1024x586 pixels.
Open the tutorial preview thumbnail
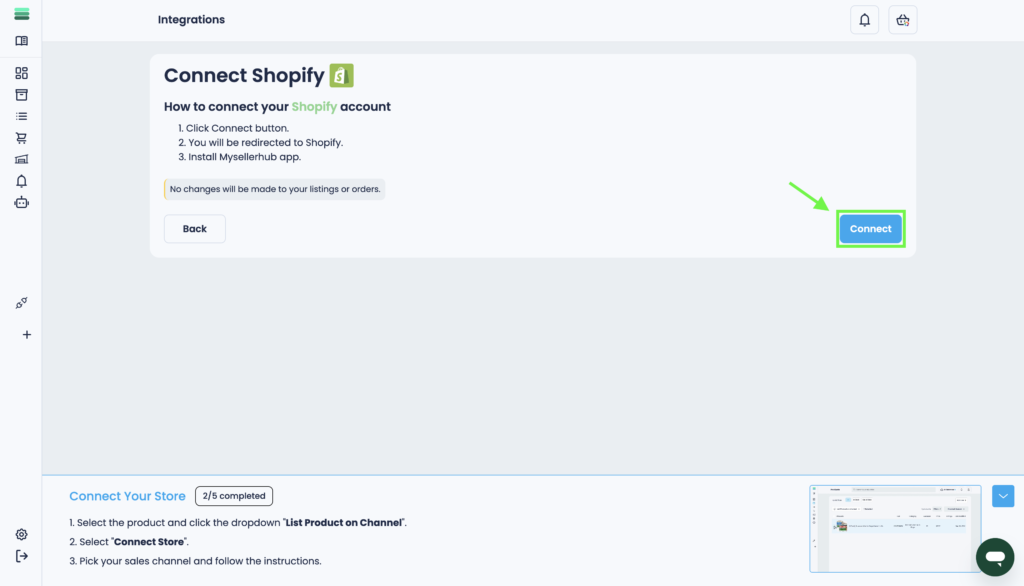(x=894, y=528)
